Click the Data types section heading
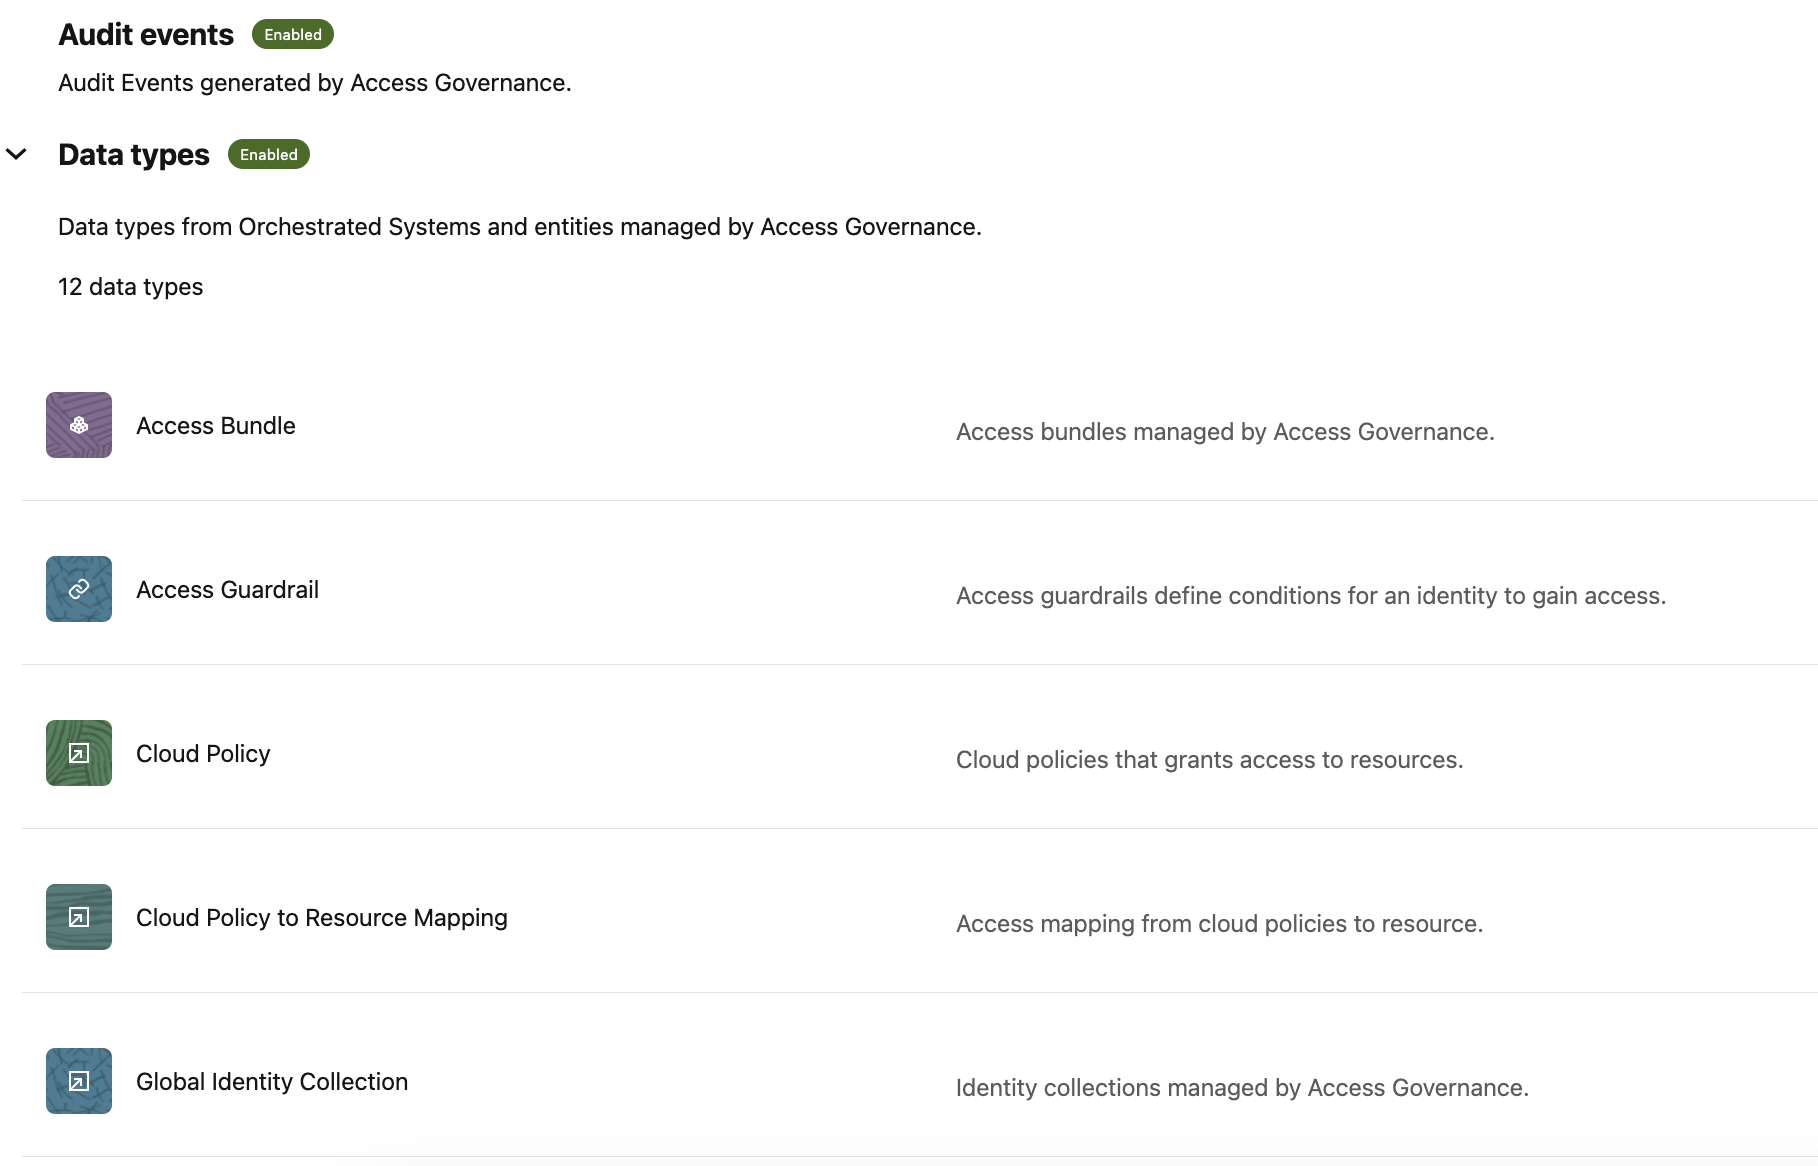Screen dimensions: 1818x1166 point(134,155)
